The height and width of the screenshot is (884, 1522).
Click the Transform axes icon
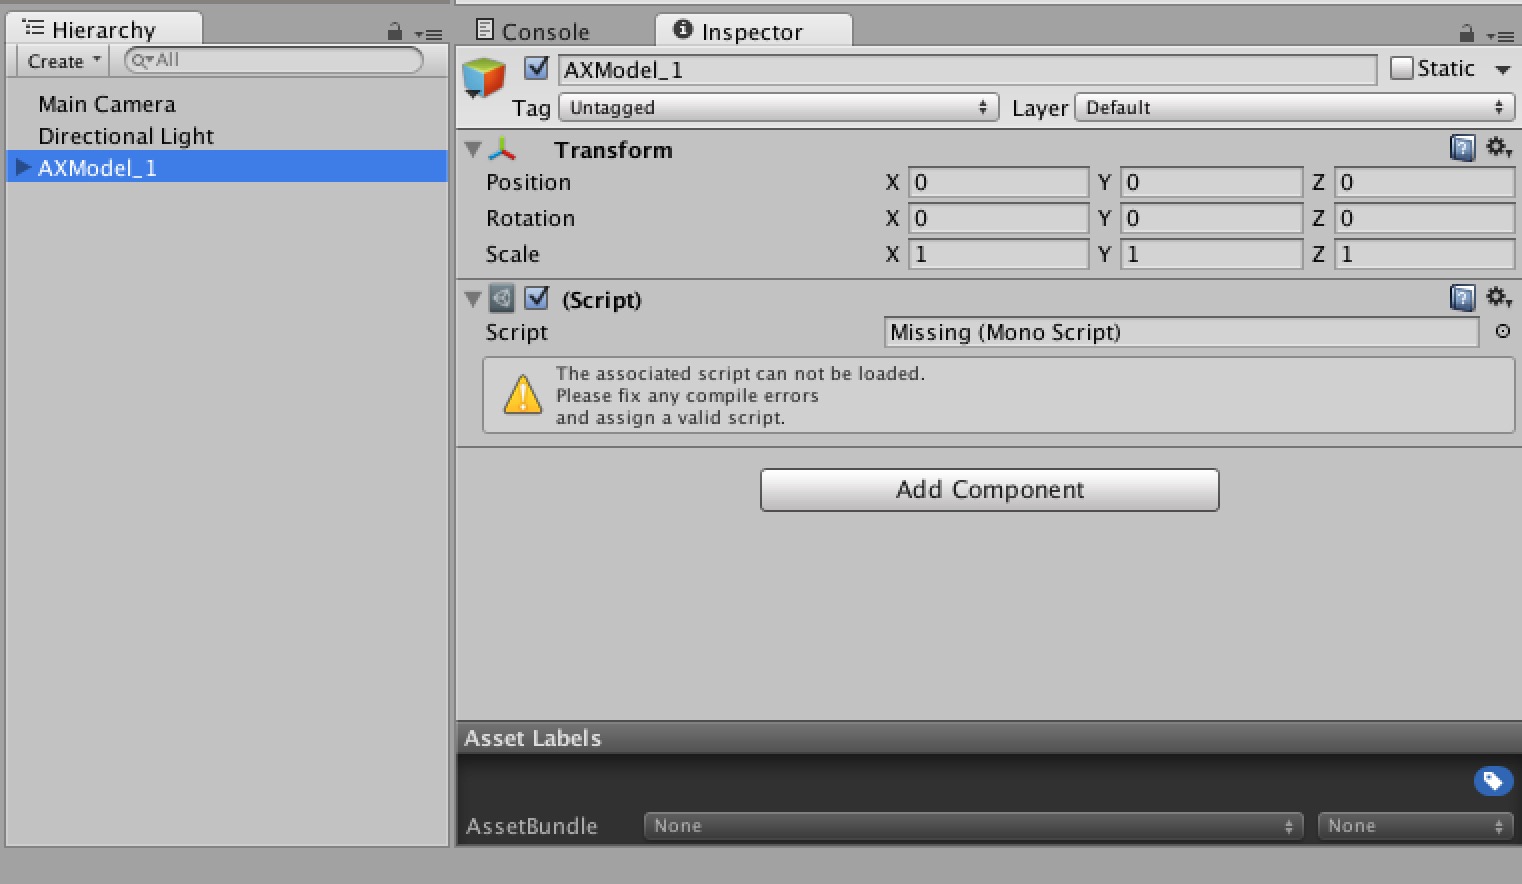502,150
